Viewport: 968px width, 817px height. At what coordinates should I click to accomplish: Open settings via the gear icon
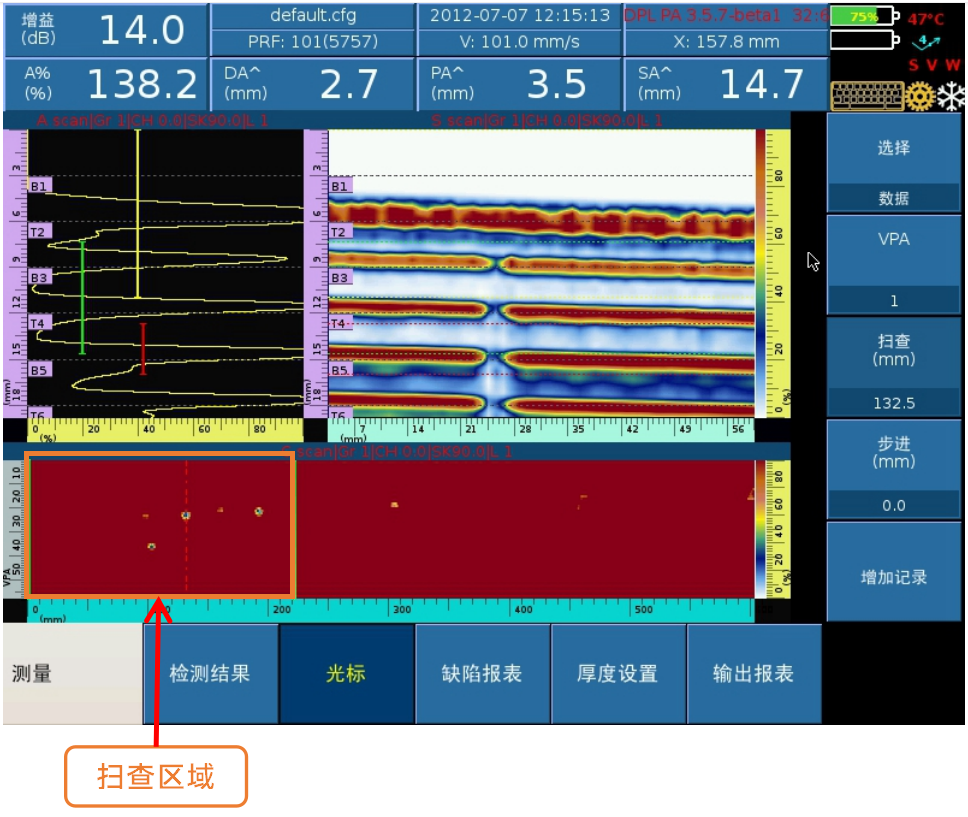pos(919,96)
